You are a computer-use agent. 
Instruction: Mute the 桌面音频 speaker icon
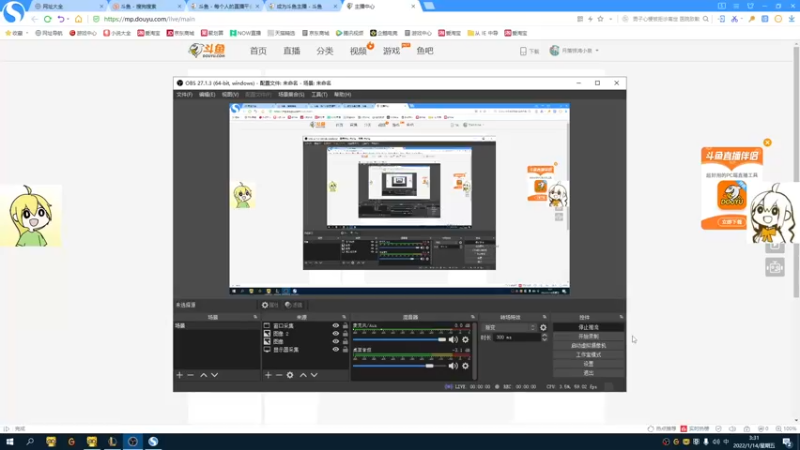453,366
